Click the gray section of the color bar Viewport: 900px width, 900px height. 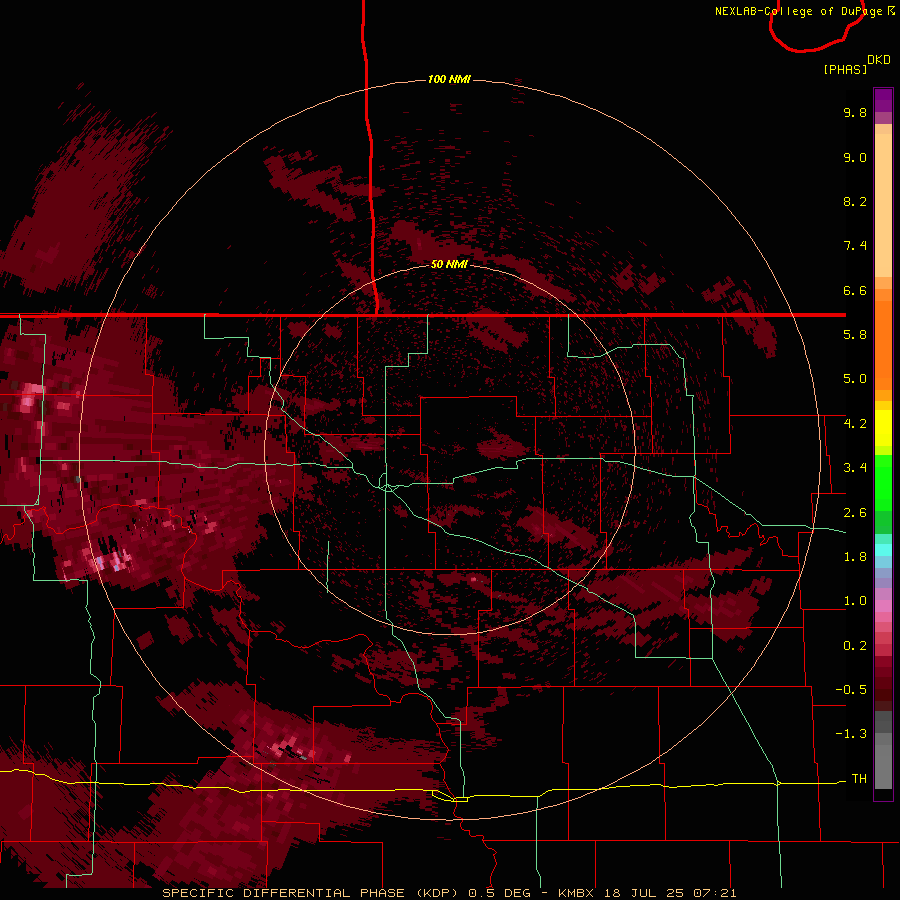[x=883, y=750]
